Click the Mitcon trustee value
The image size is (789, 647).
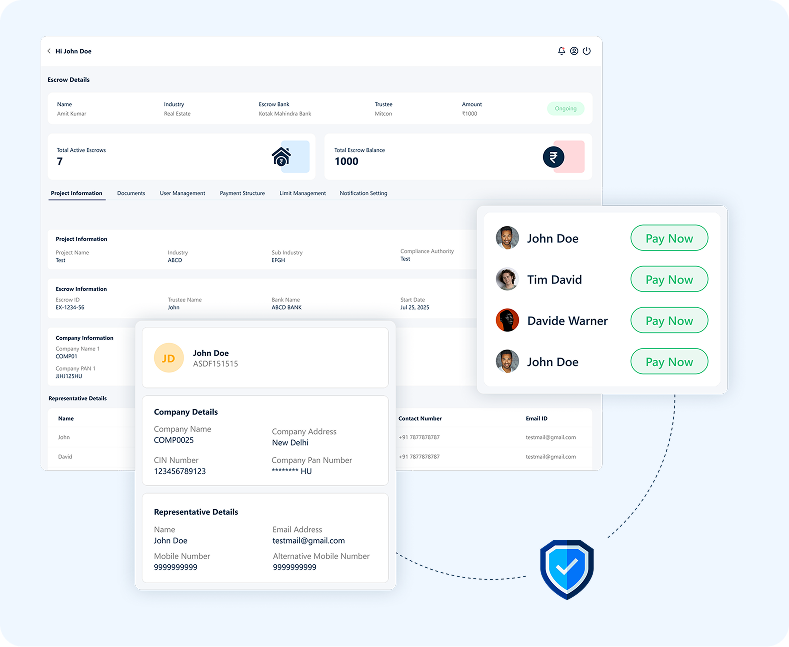(x=383, y=114)
